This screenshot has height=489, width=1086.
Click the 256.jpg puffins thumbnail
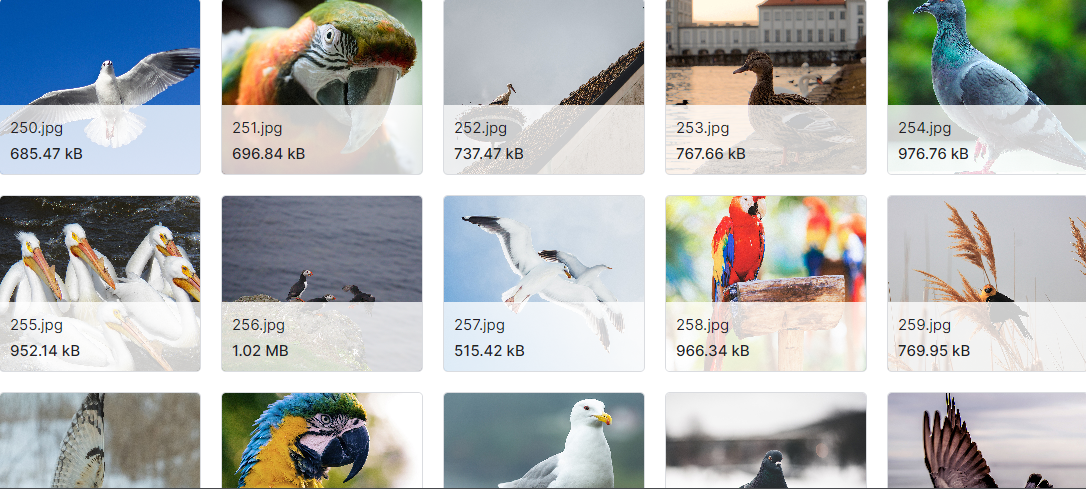click(x=322, y=283)
